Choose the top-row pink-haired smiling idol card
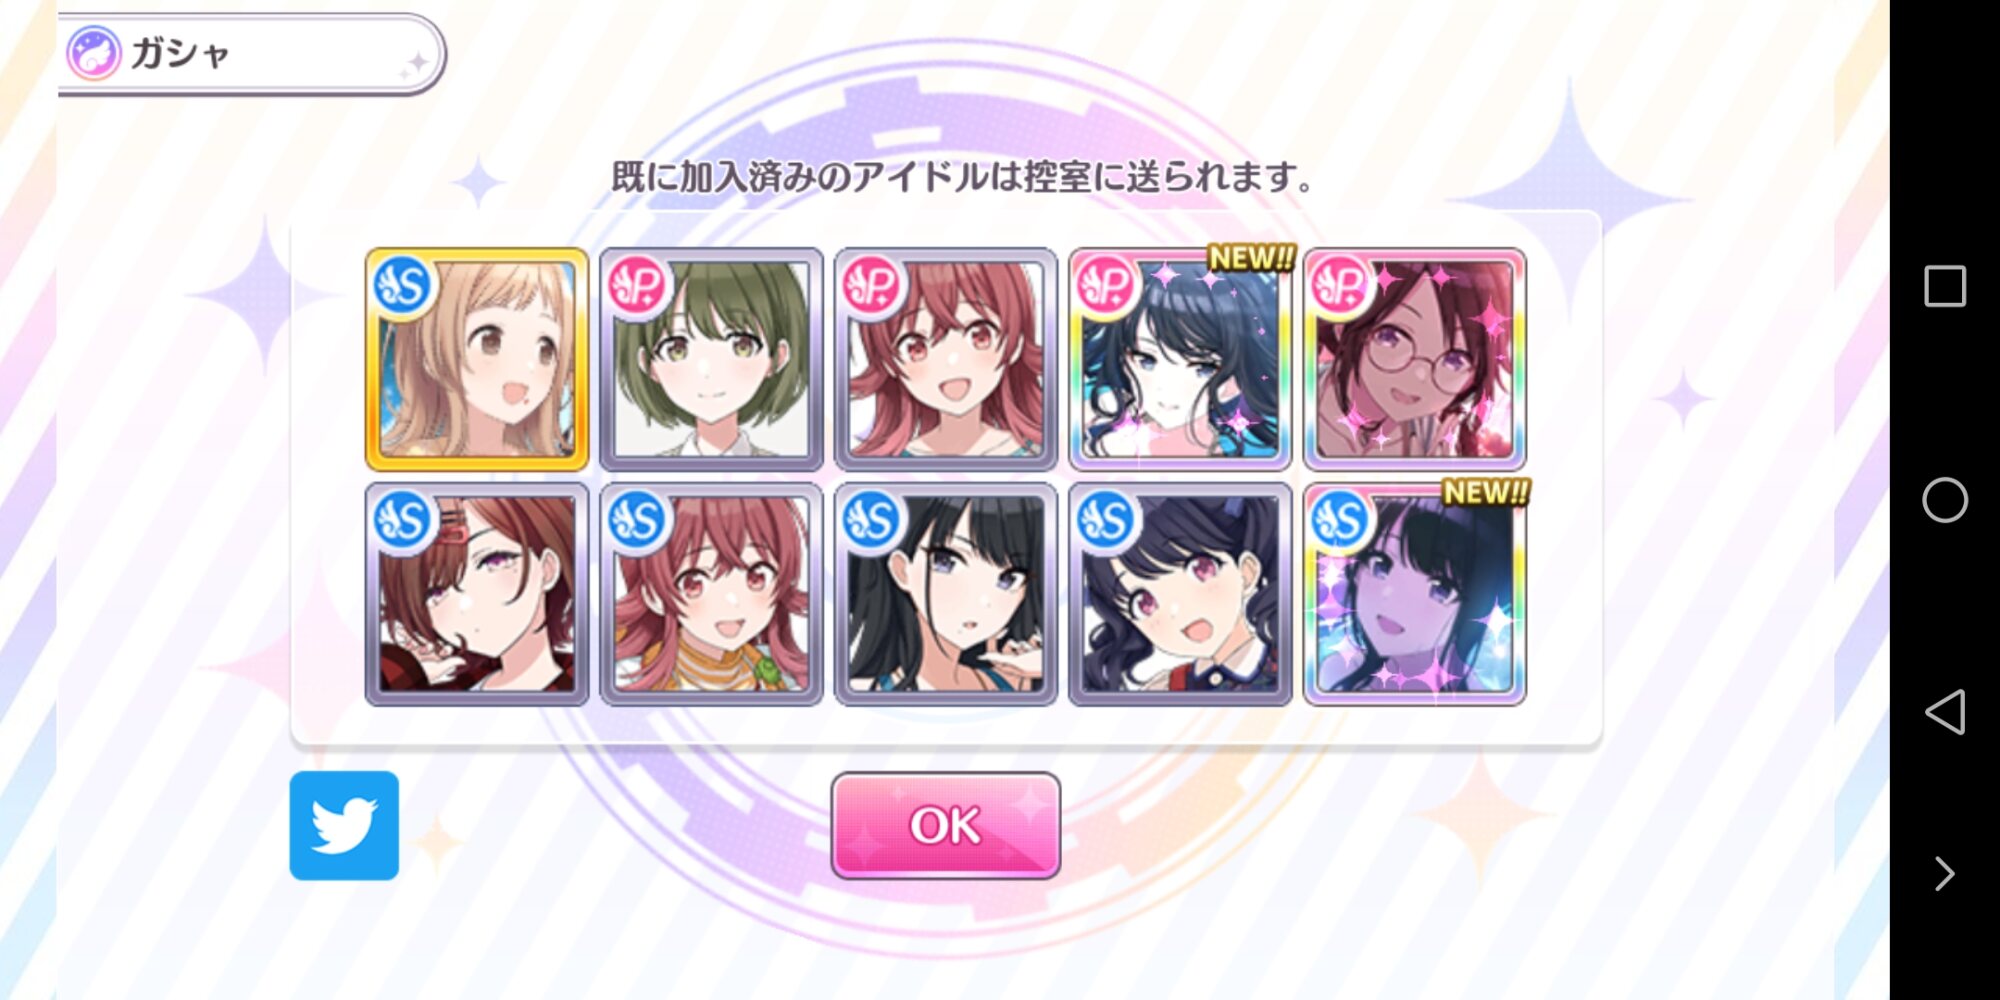Screen dimensions: 2000x1000 click(x=945, y=359)
